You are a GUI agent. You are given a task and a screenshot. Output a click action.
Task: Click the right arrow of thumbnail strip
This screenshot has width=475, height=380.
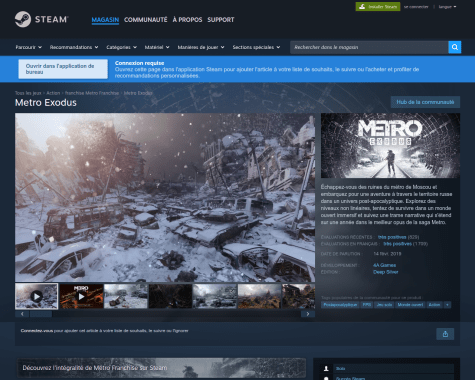pyautogui.click(x=308, y=314)
